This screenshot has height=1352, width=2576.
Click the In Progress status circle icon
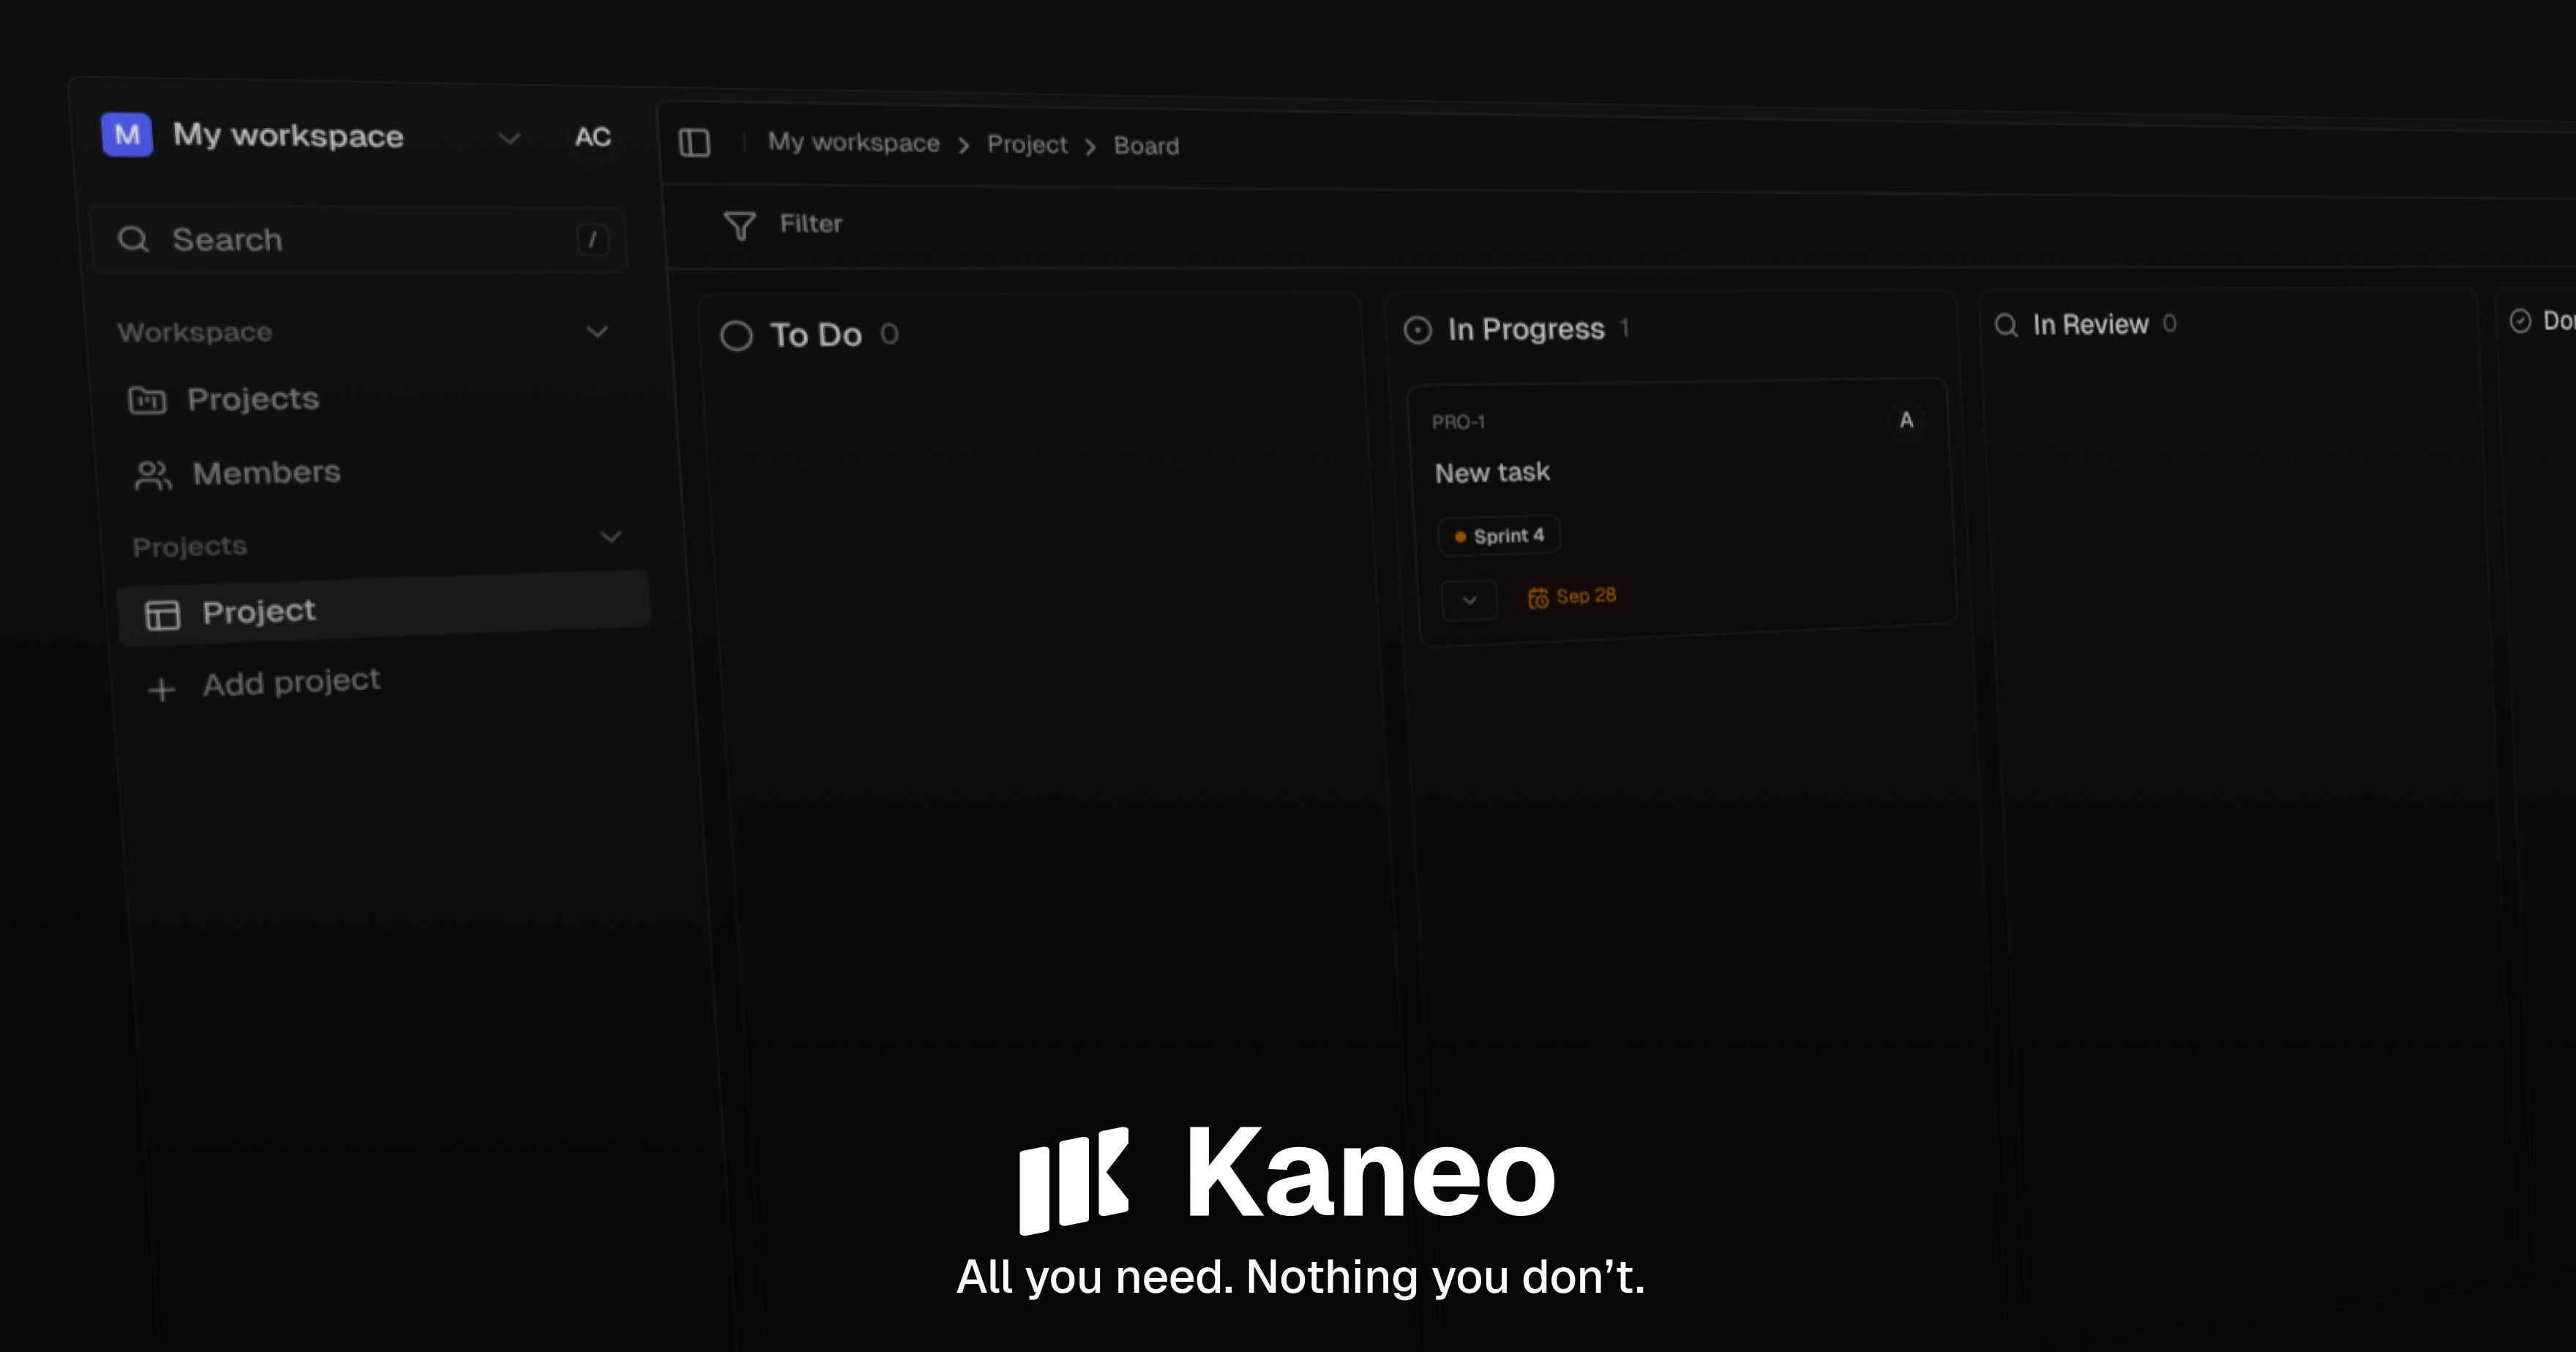point(1417,330)
